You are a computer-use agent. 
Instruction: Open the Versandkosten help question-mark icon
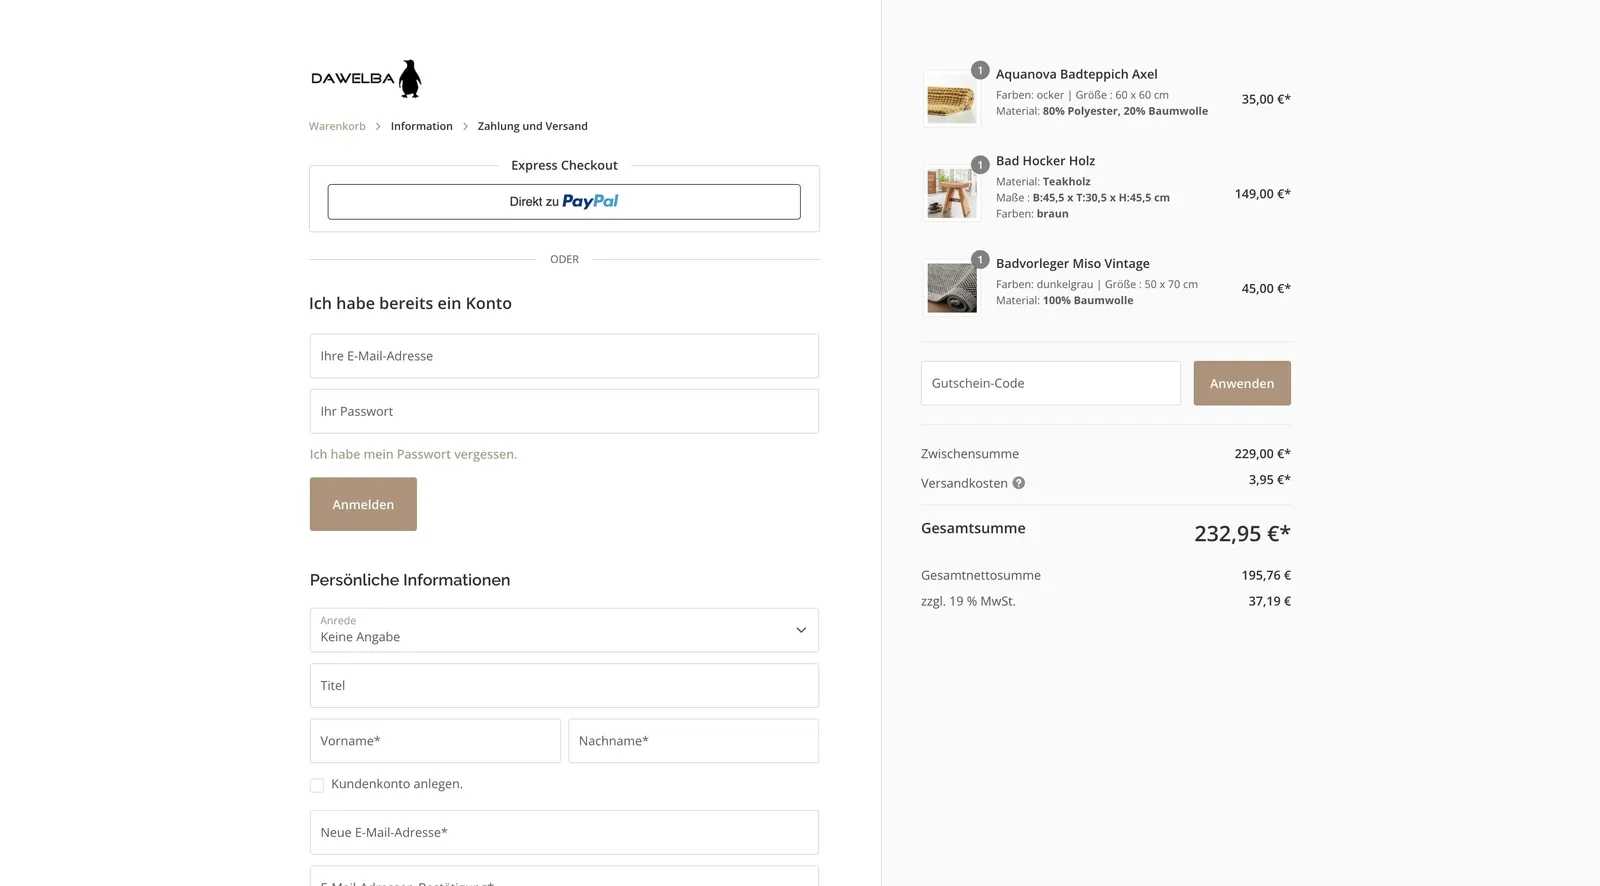pos(1018,483)
